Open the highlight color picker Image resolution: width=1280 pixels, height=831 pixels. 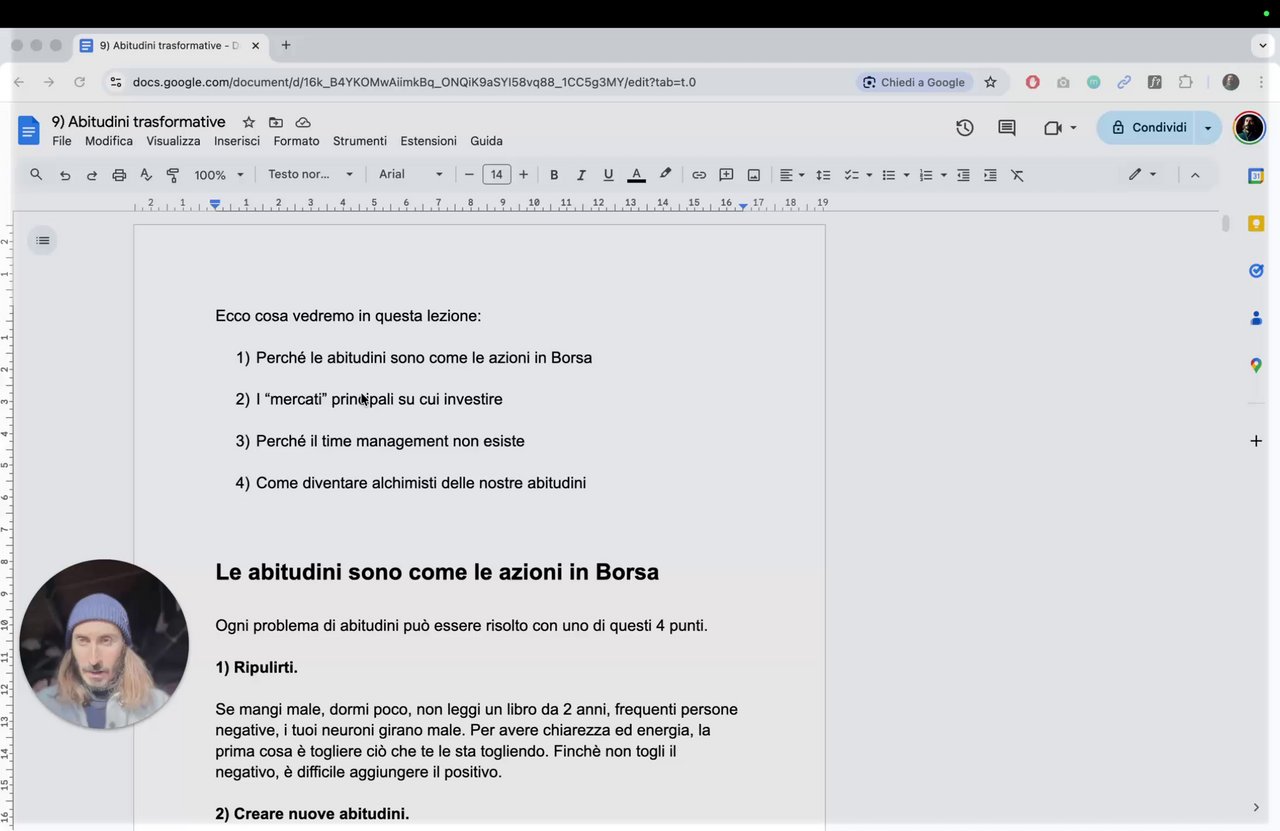(x=665, y=175)
